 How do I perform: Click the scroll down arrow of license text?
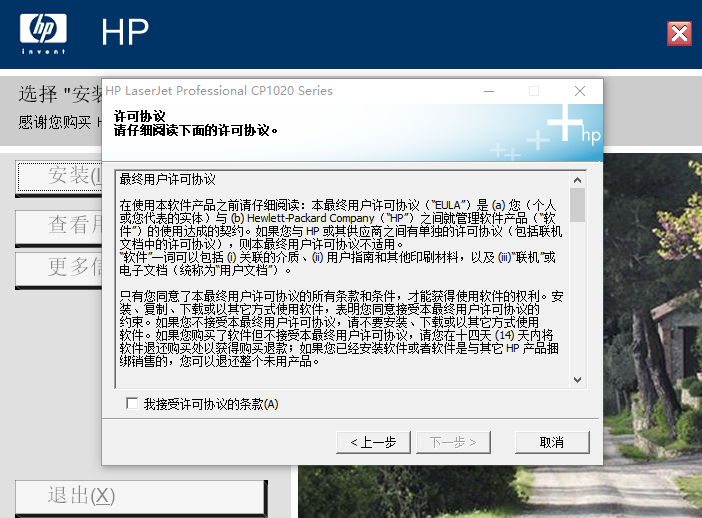(x=578, y=380)
